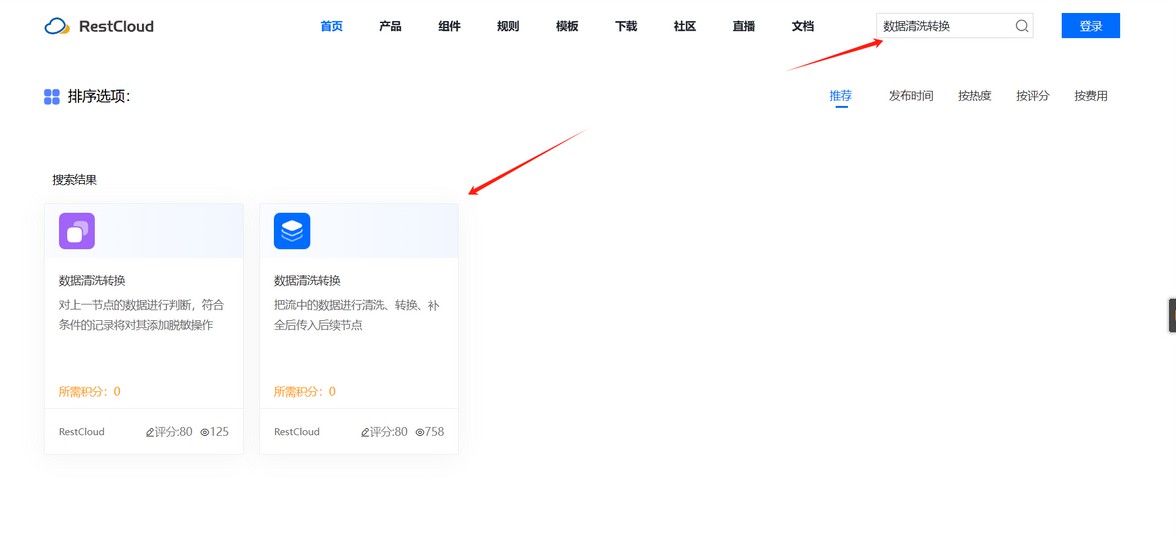Click the 登录 login button
This screenshot has width=1176, height=540.
coord(1090,26)
